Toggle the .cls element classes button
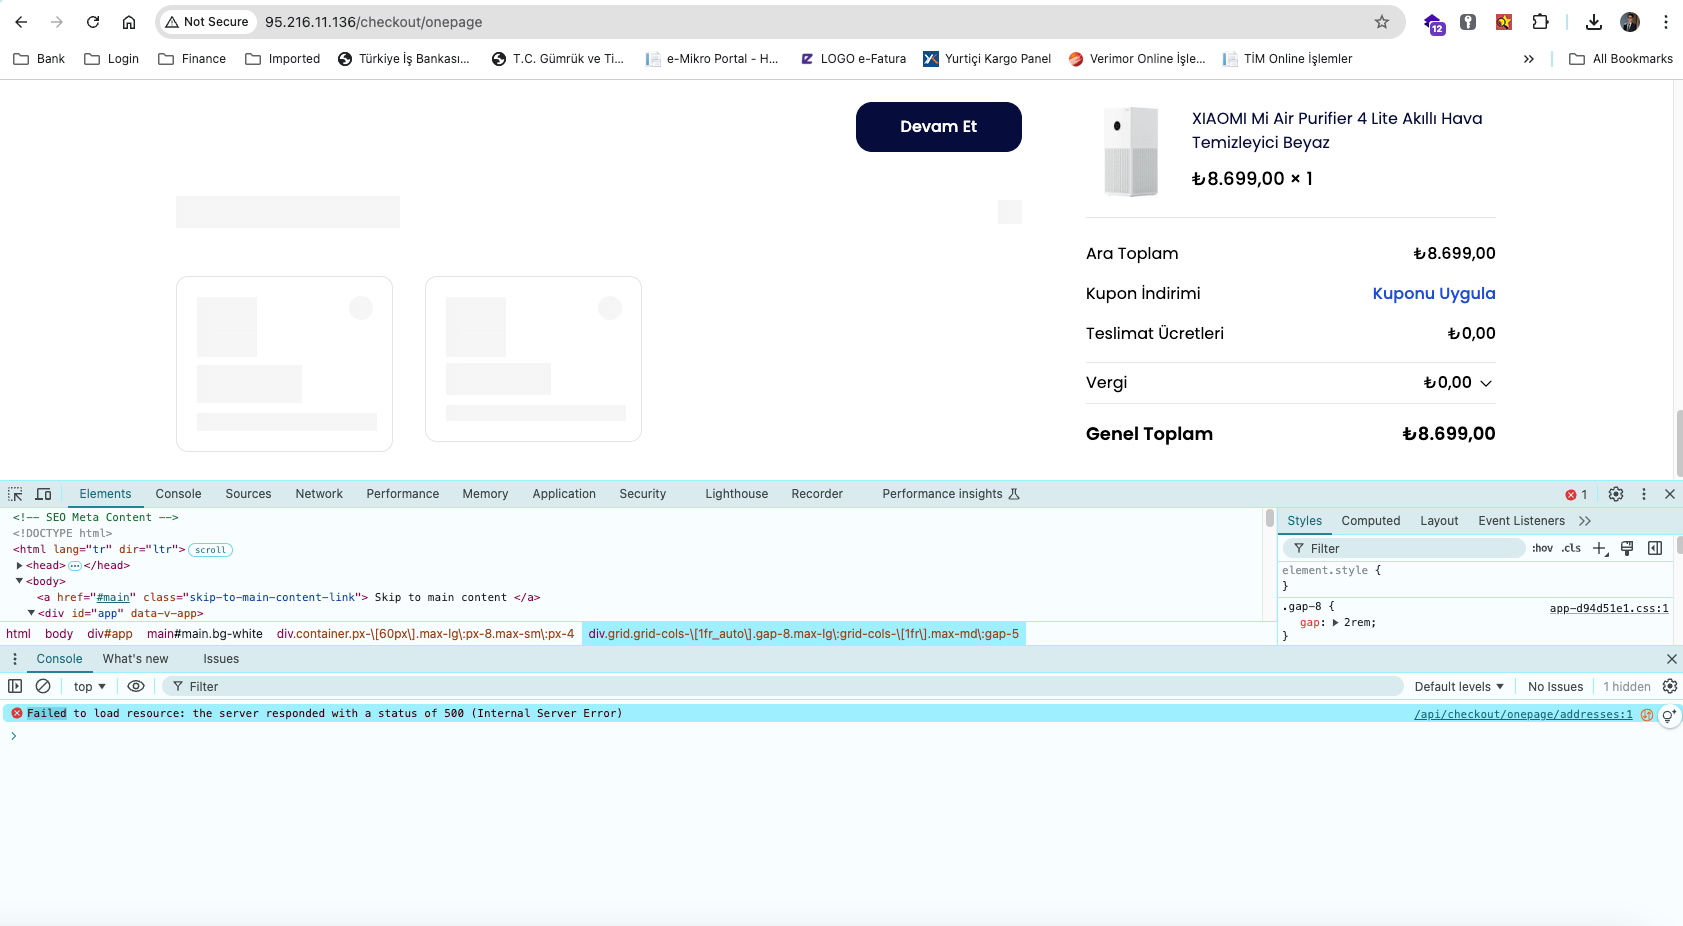Screen dimensions: 1683x926 pyautogui.click(x=1571, y=548)
